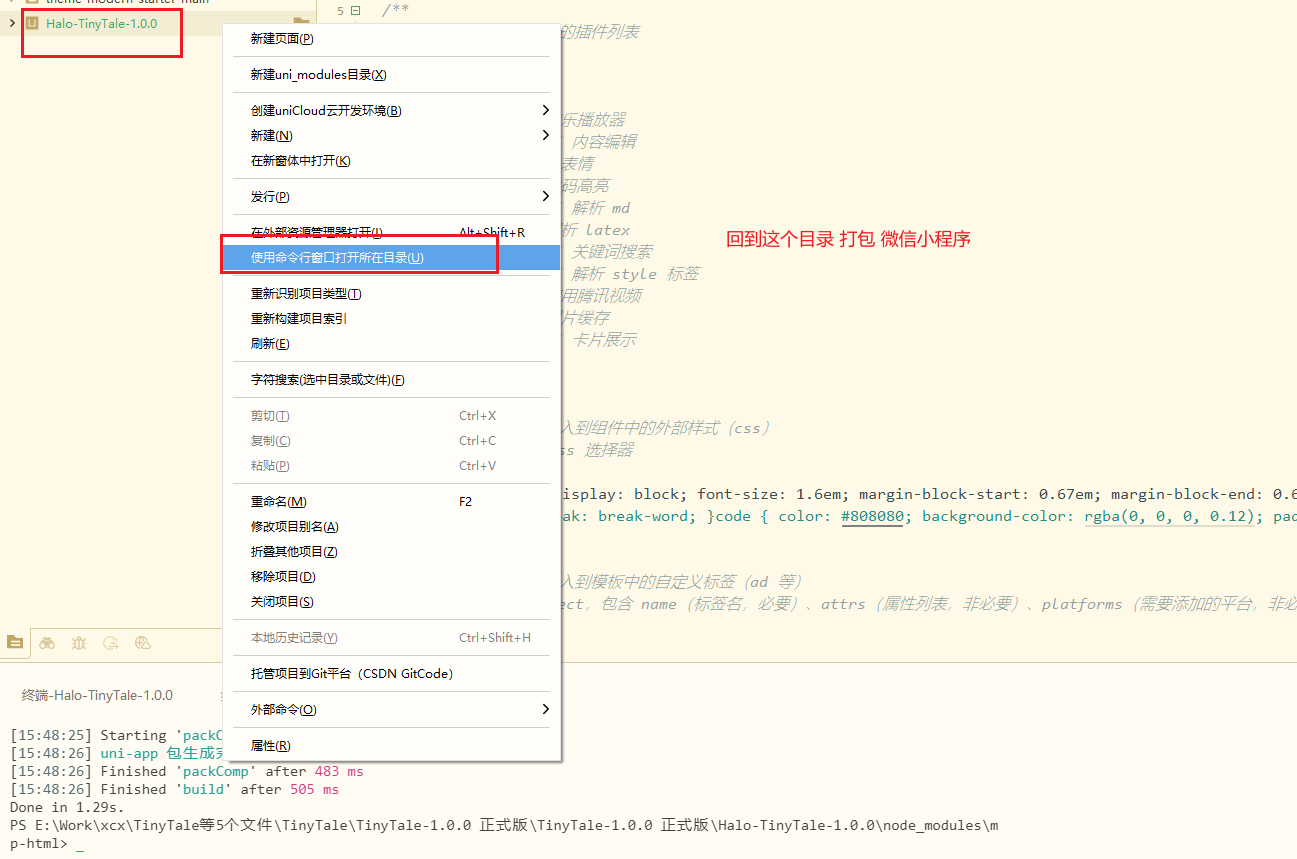Expand the 外部命令(O) submenu arrow
Screen dimensions: 1297x859
click(x=545, y=709)
